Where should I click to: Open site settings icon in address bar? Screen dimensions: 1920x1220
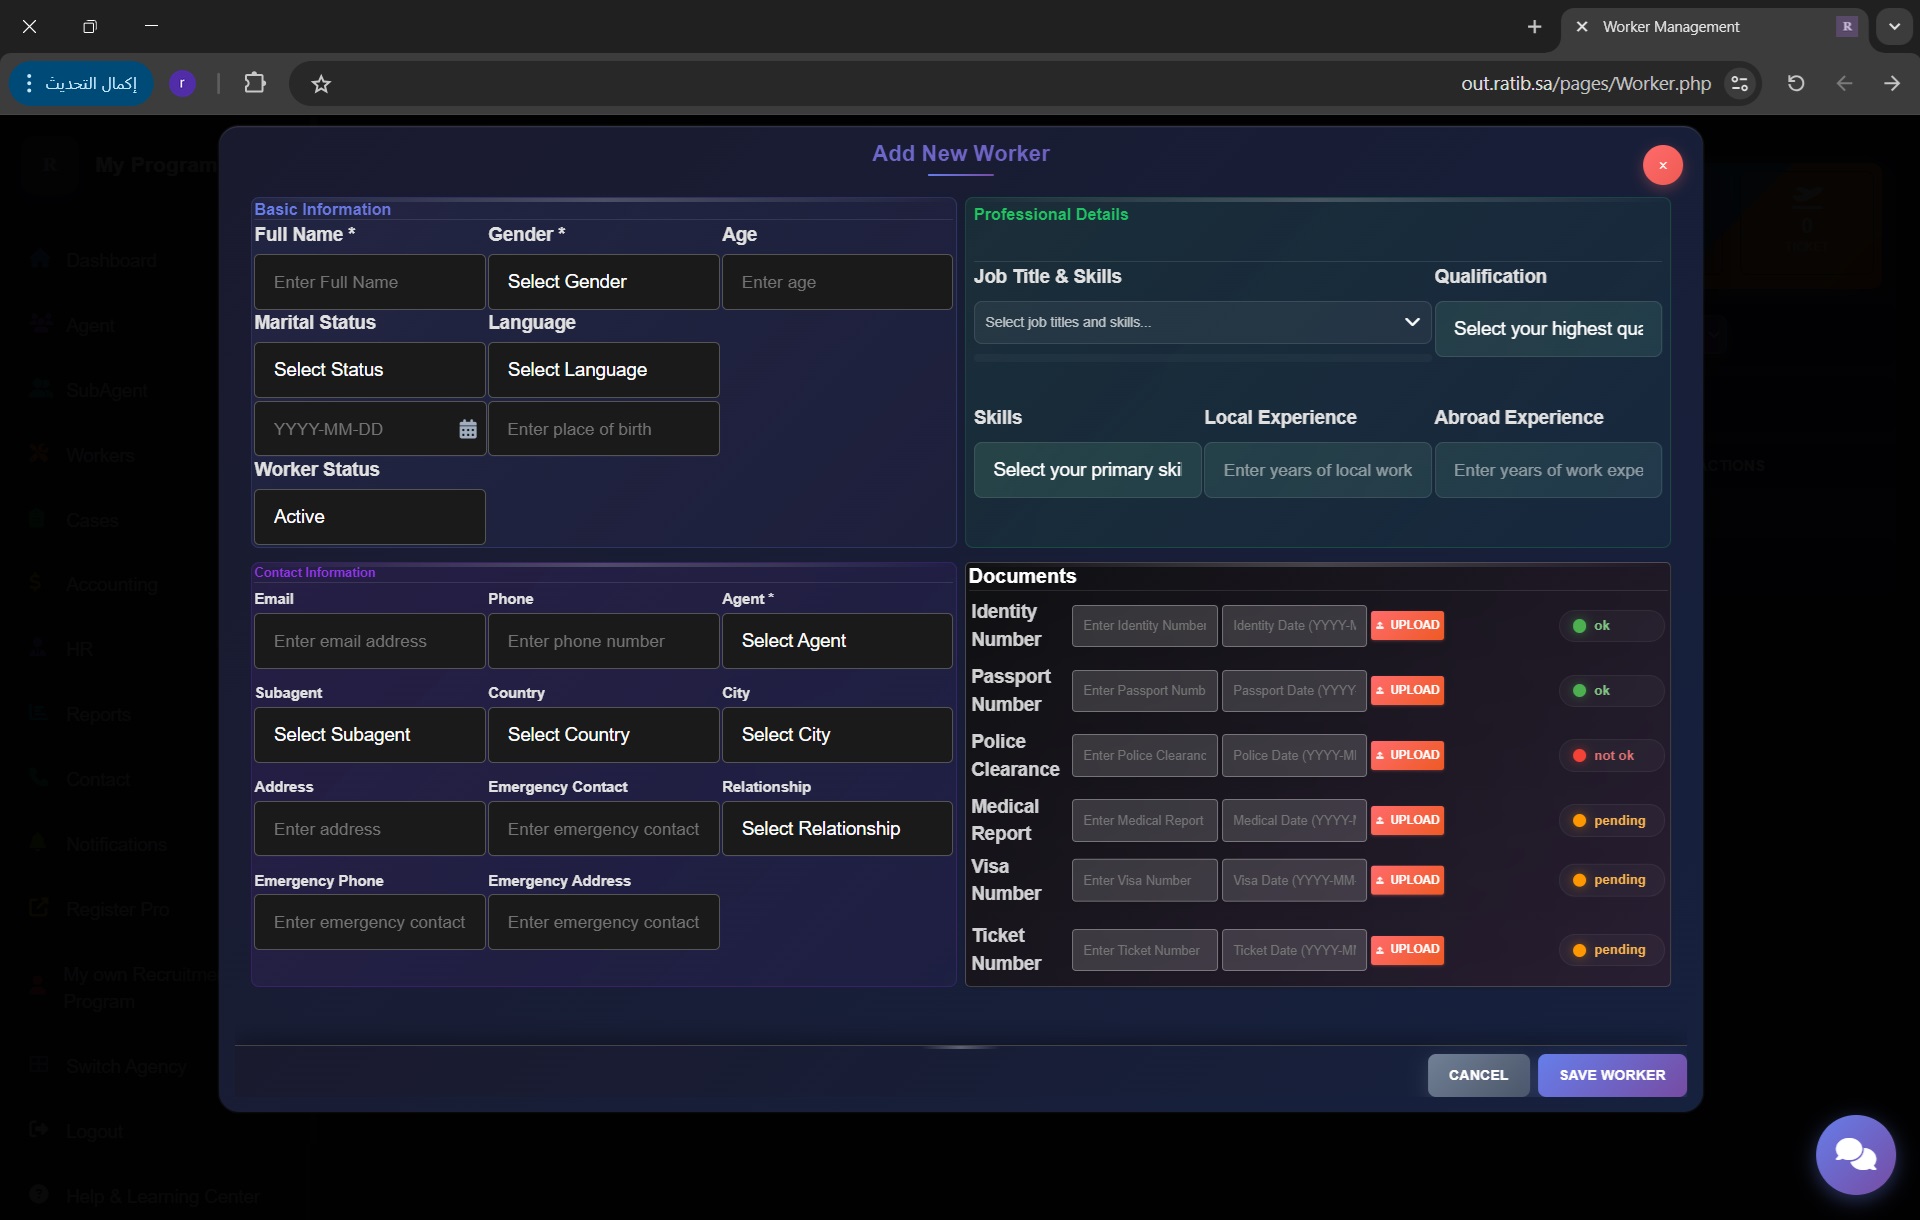point(1740,83)
